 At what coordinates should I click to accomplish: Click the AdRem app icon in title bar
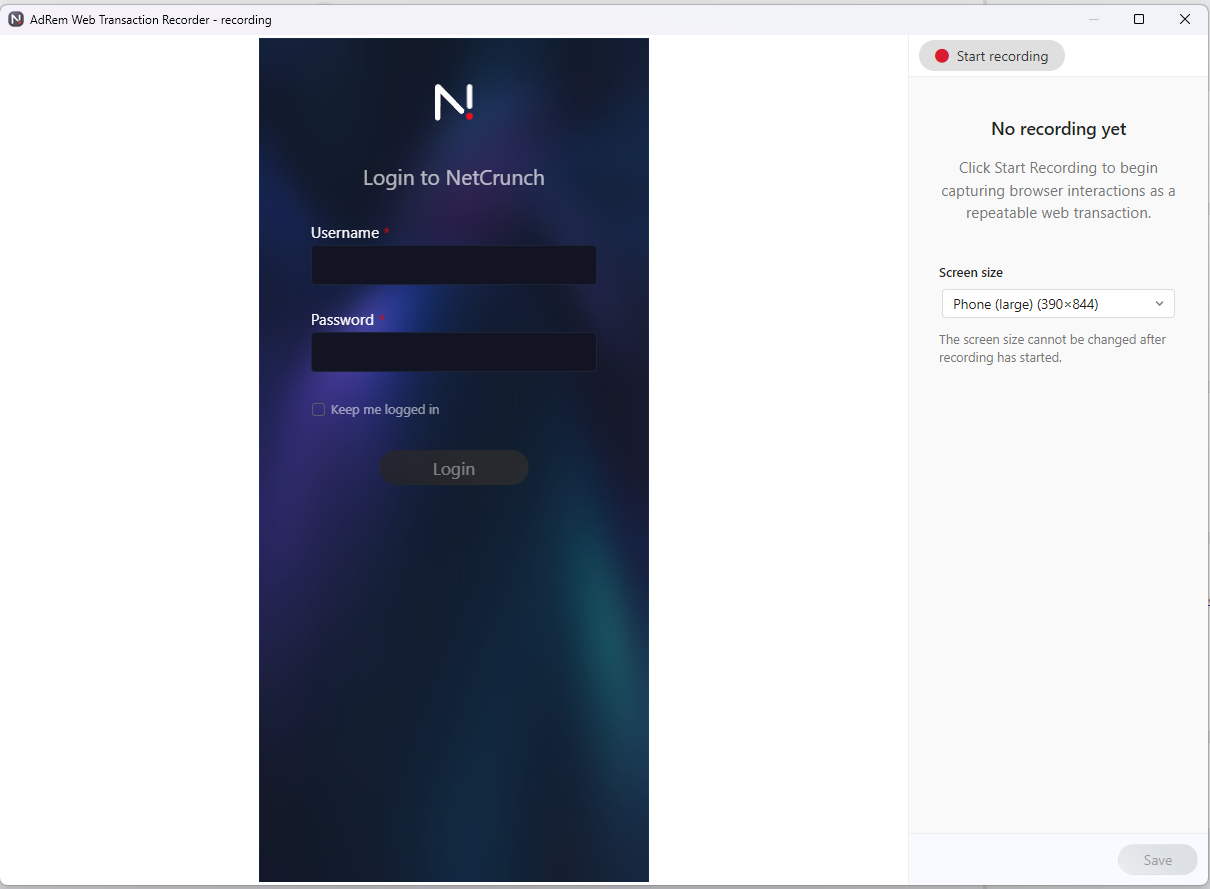coord(16,19)
